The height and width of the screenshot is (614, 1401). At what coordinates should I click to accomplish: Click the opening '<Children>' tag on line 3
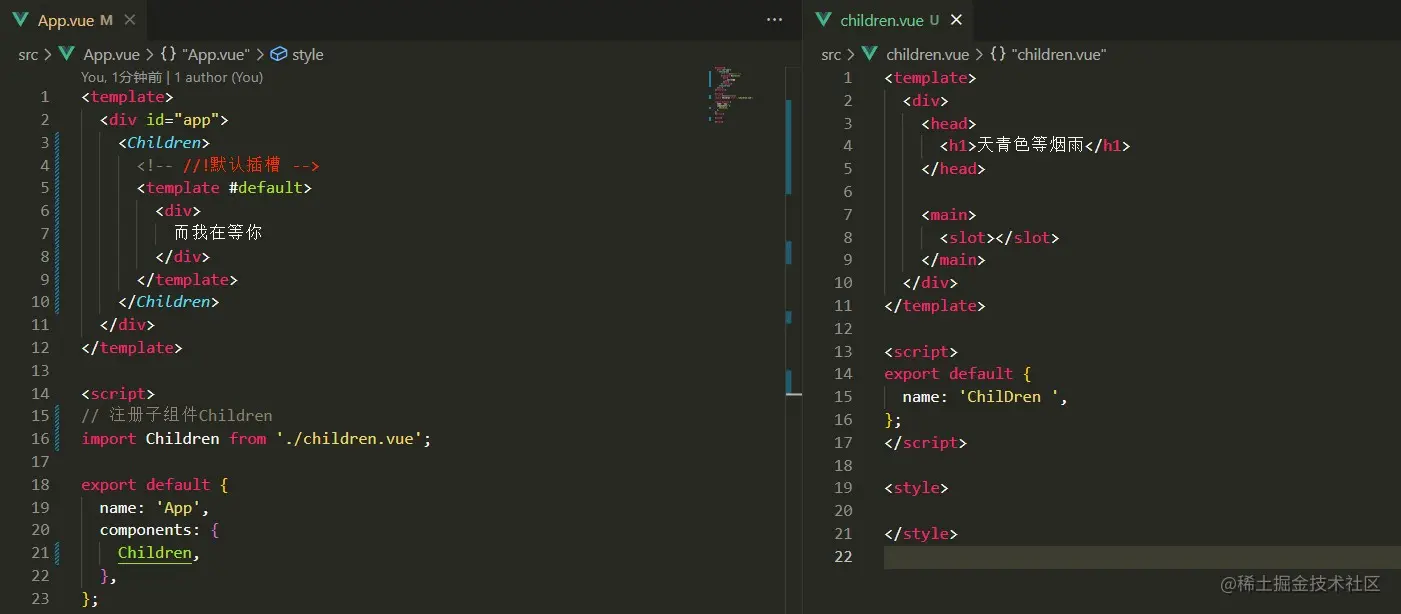pyautogui.click(x=164, y=143)
